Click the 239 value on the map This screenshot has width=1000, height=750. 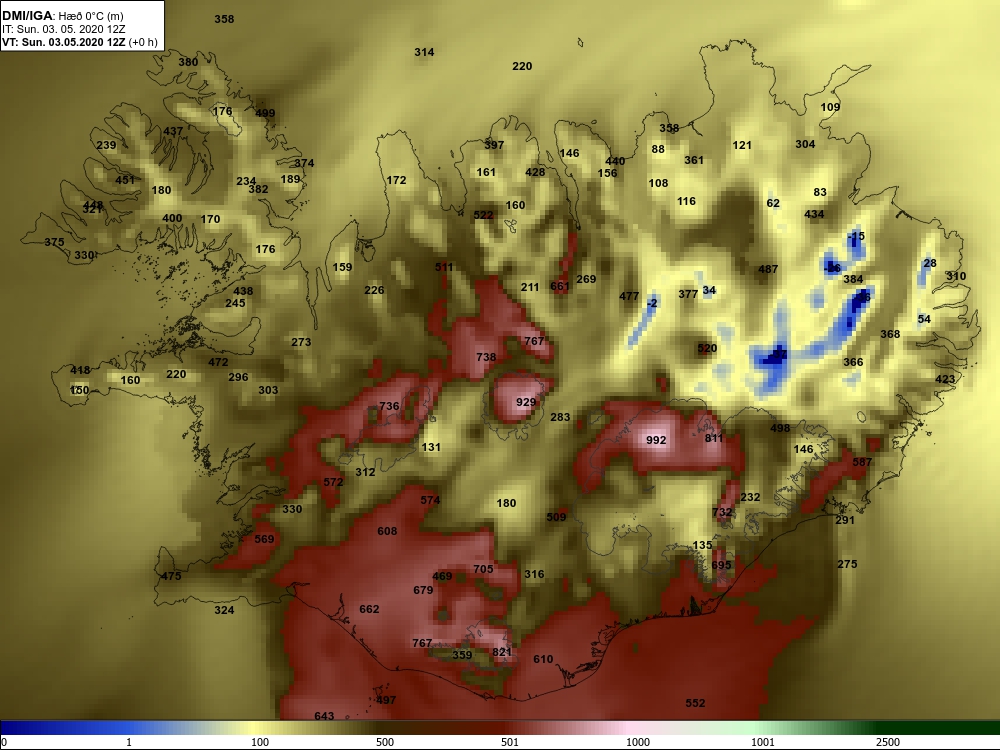click(106, 145)
